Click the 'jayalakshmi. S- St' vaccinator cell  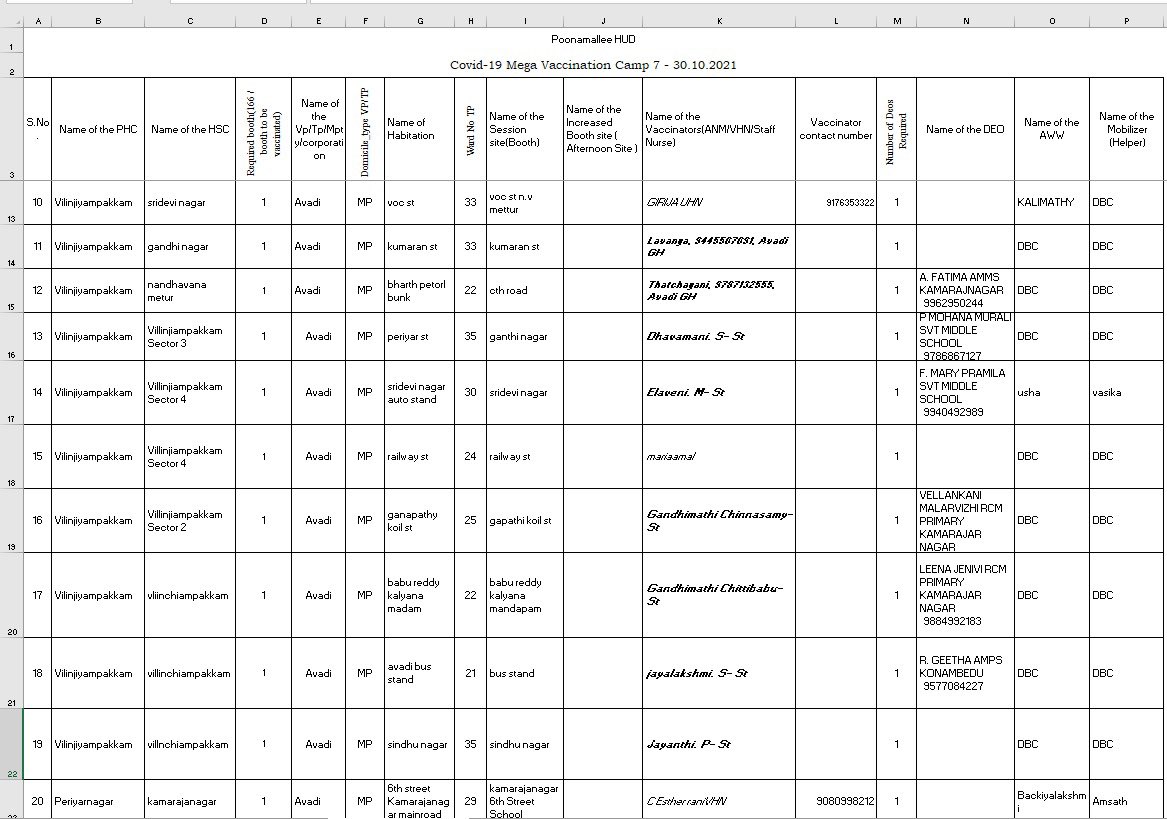719,673
